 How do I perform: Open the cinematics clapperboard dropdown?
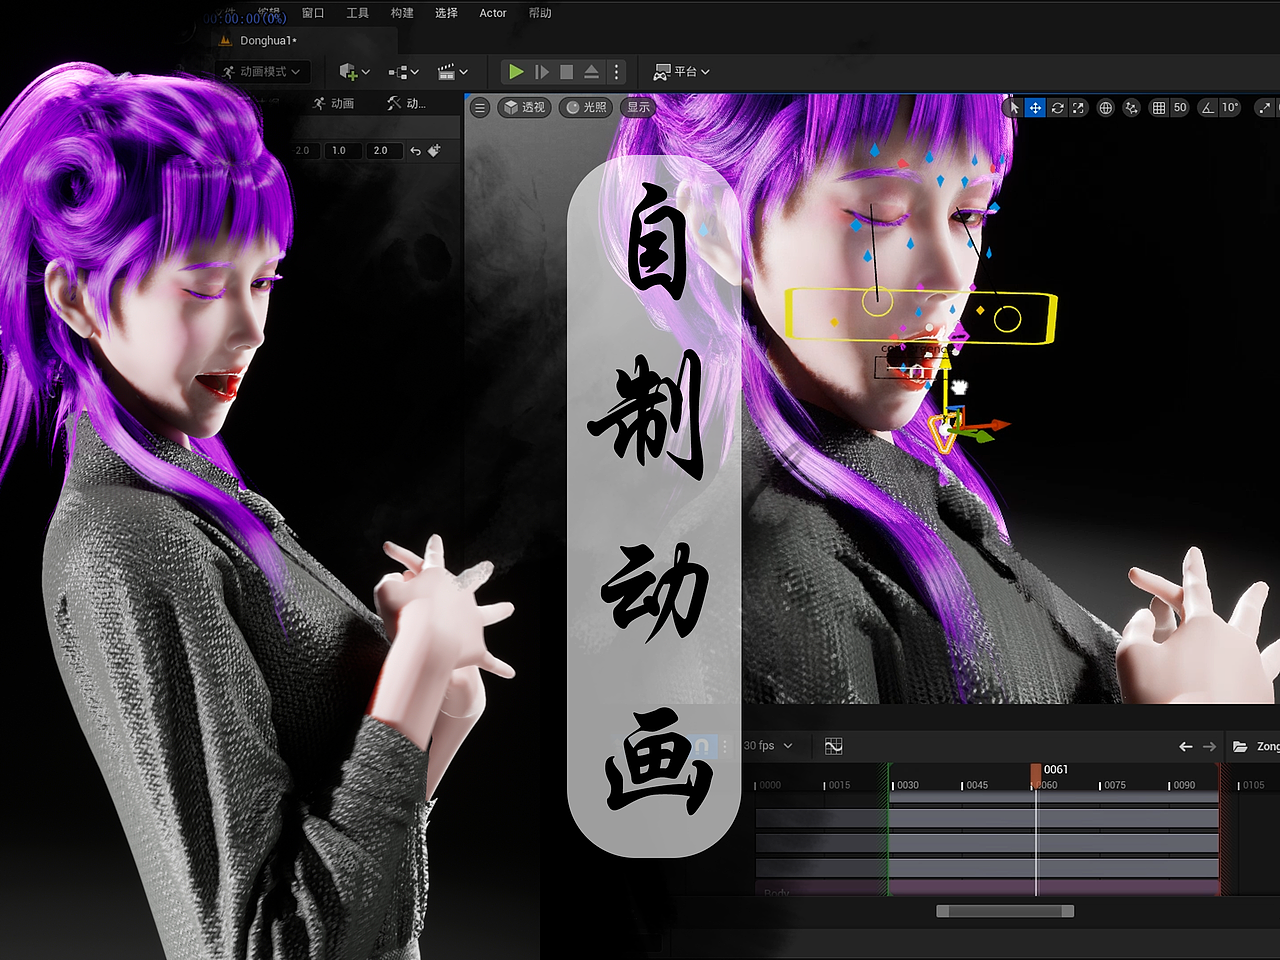[453, 72]
